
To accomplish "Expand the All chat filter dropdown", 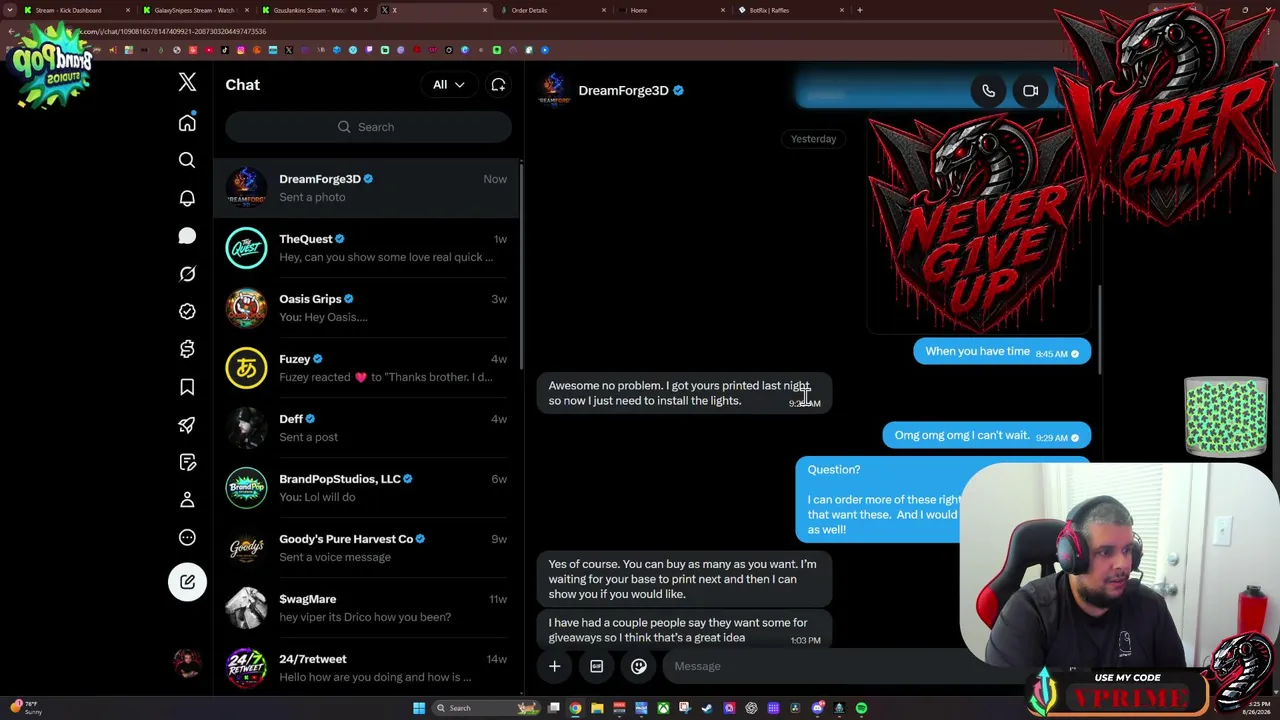I will (x=449, y=85).
